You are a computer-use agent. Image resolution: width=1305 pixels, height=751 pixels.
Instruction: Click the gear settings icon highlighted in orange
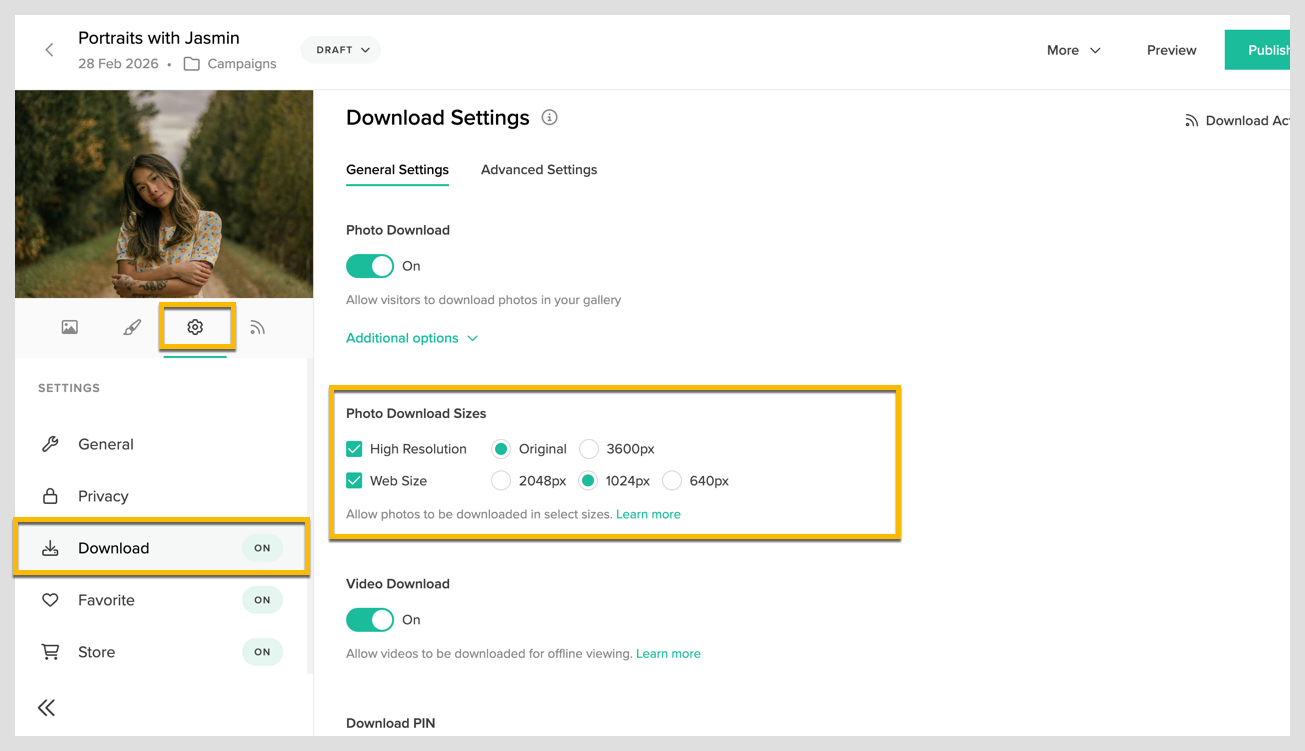(x=196, y=326)
